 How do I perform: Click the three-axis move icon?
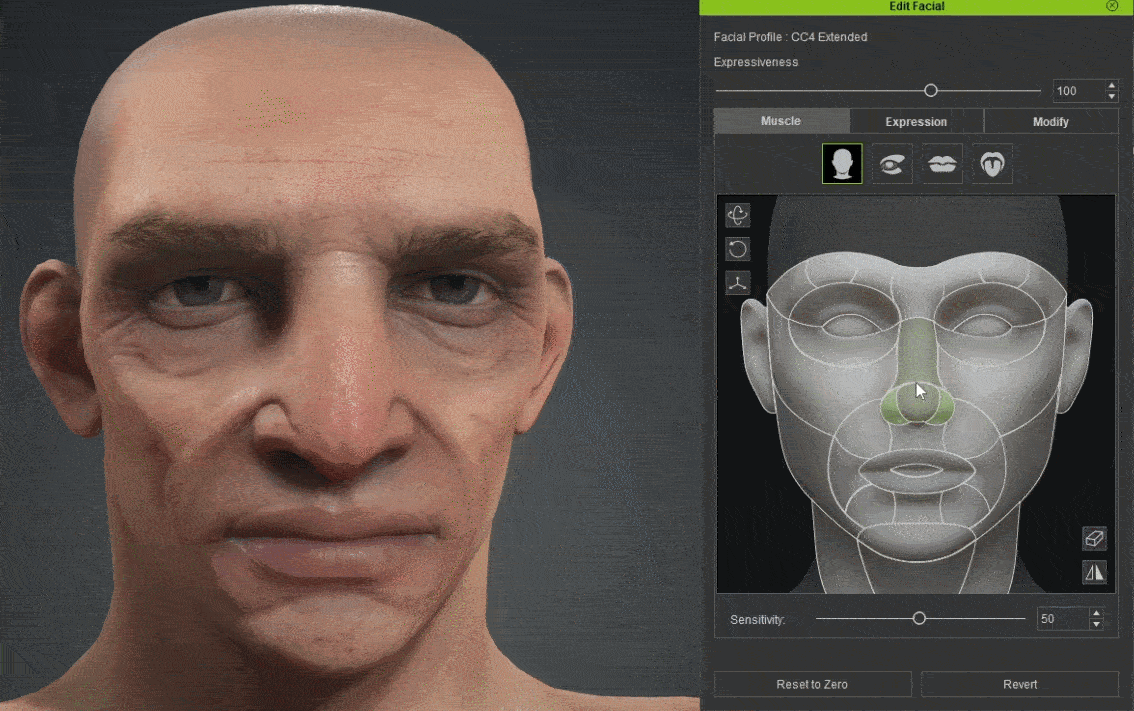click(x=738, y=283)
